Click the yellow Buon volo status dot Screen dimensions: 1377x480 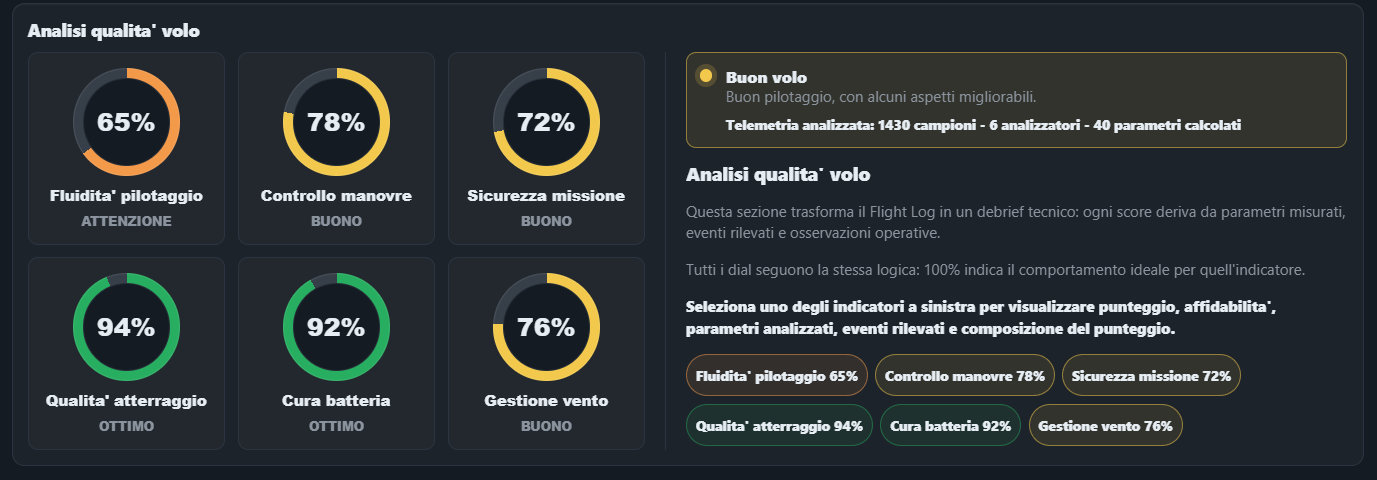pos(706,76)
